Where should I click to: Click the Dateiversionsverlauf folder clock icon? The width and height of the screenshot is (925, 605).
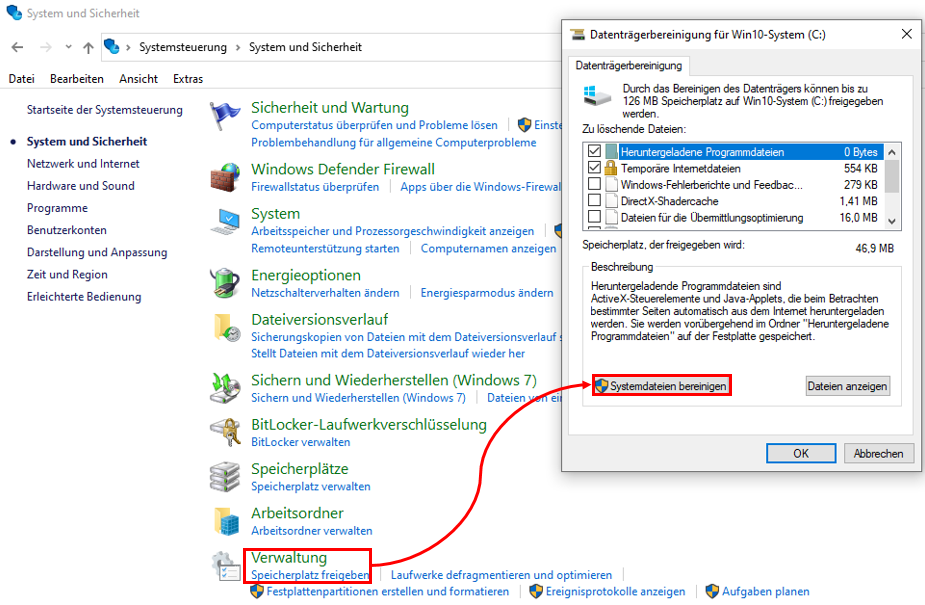coord(227,328)
